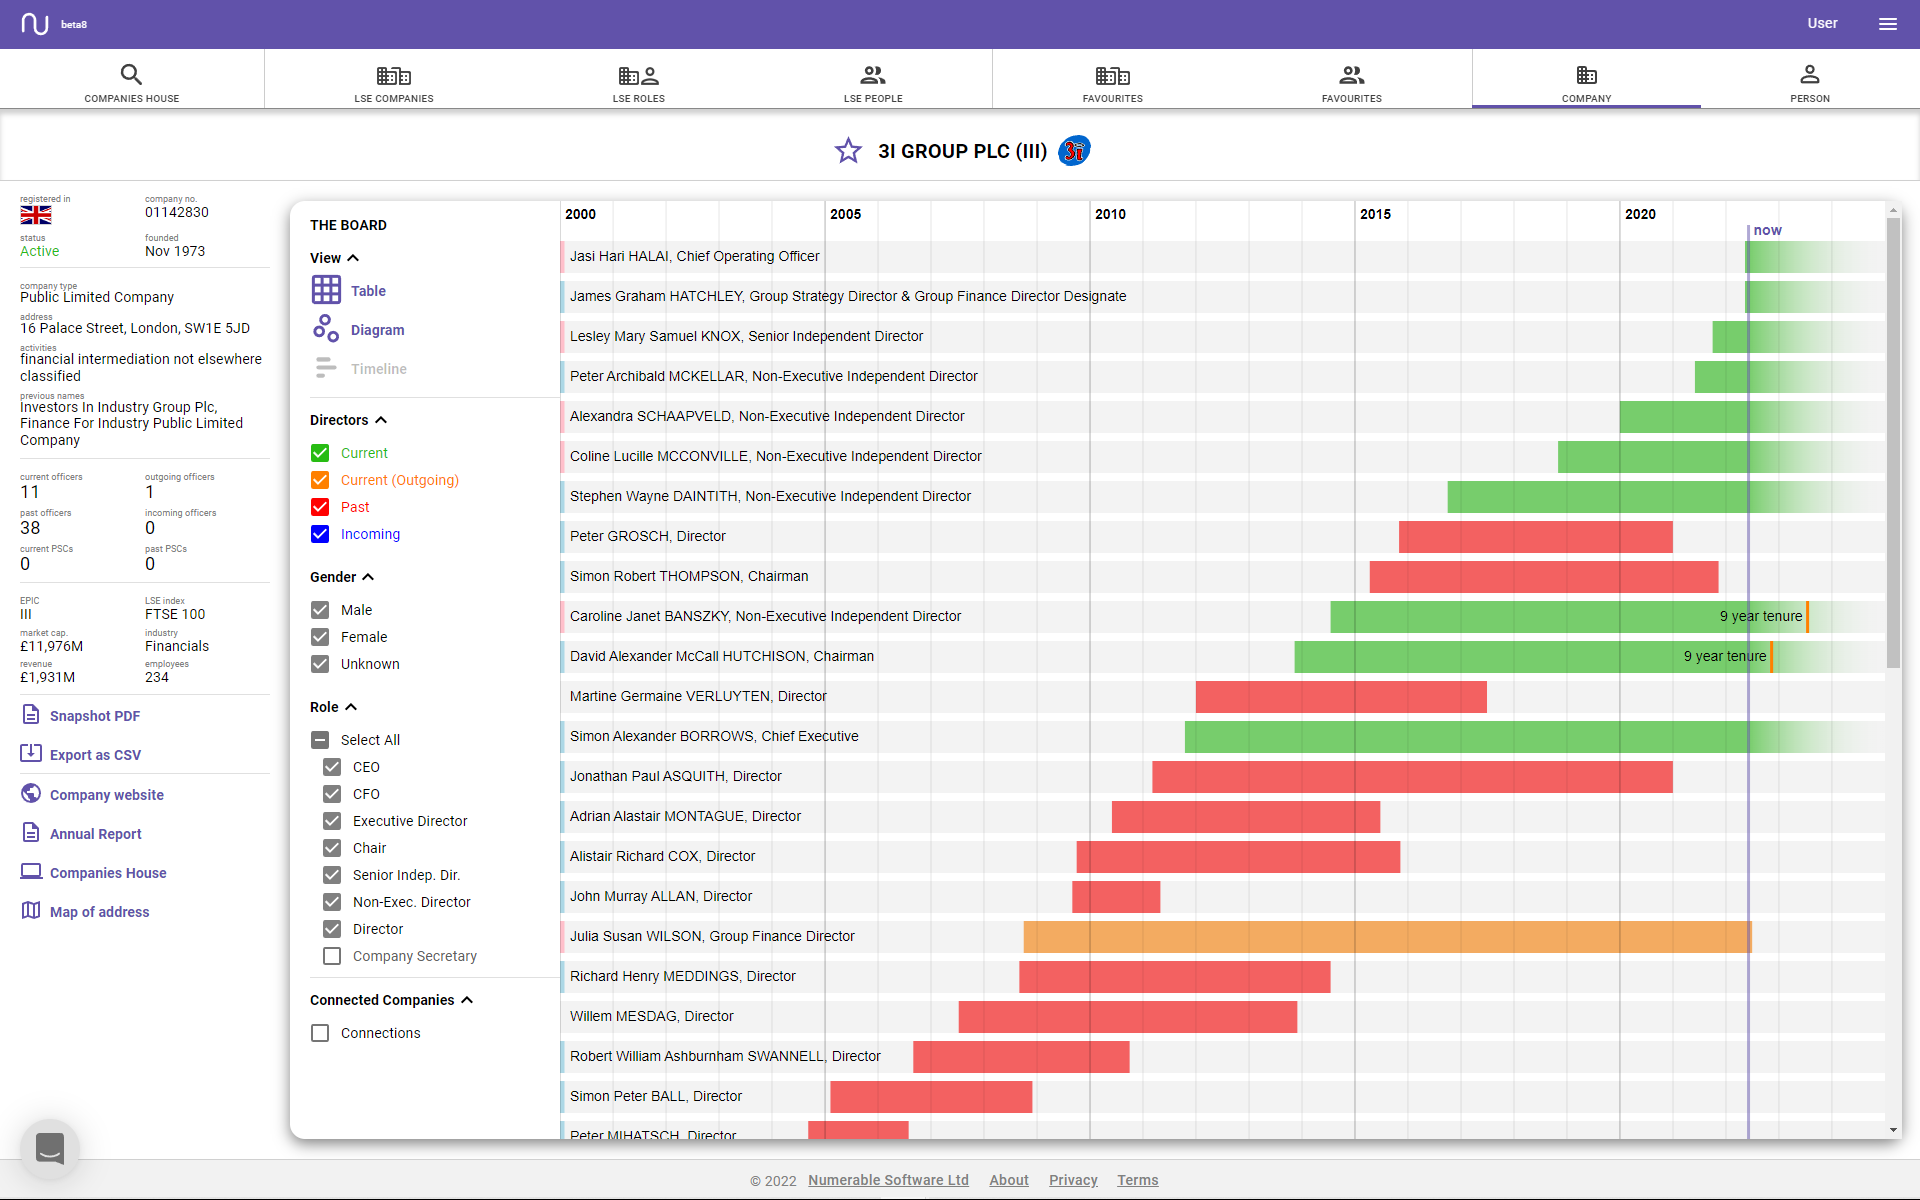Select the Timeline view icon

pyautogui.click(x=326, y=368)
